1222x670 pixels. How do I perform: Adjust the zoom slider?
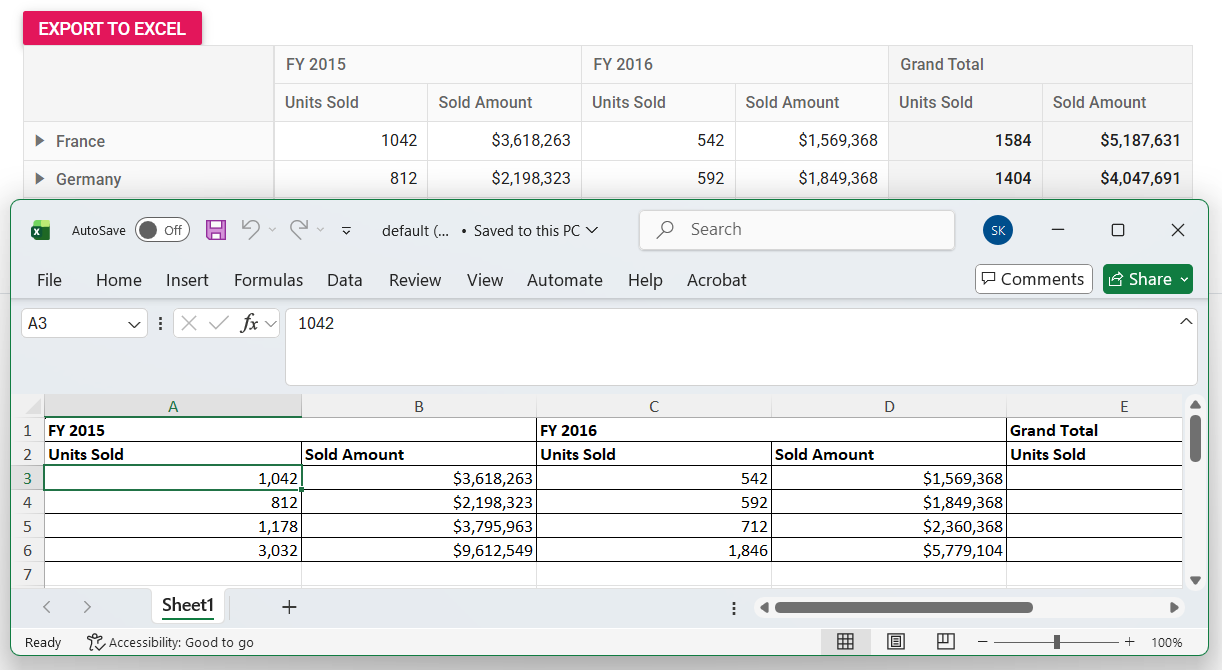pyautogui.click(x=1056, y=641)
